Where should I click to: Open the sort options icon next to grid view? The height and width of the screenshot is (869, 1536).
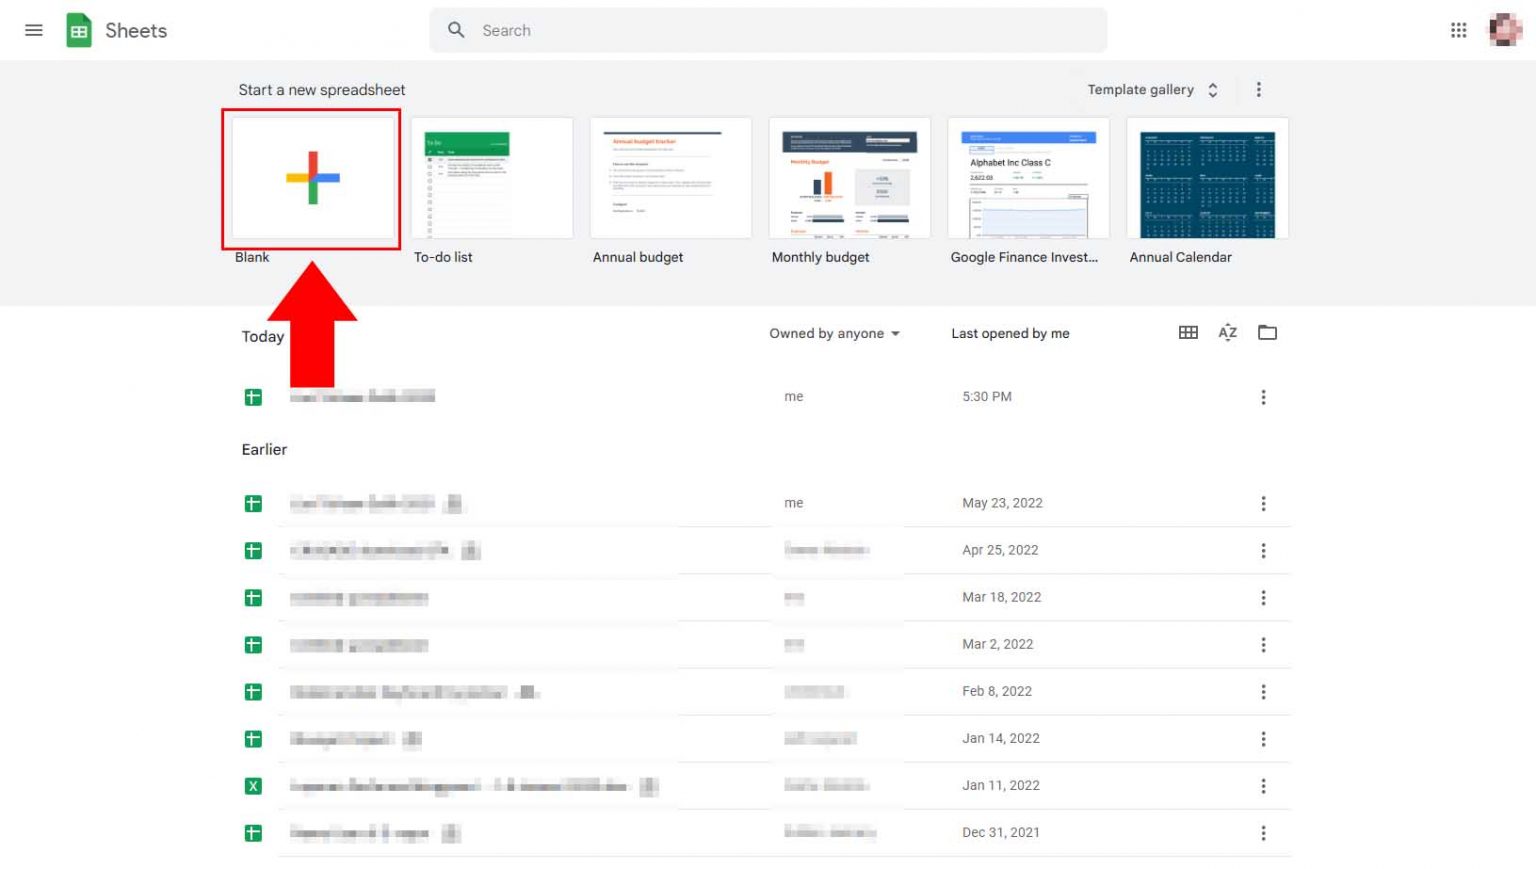[x=1227, y=332]
